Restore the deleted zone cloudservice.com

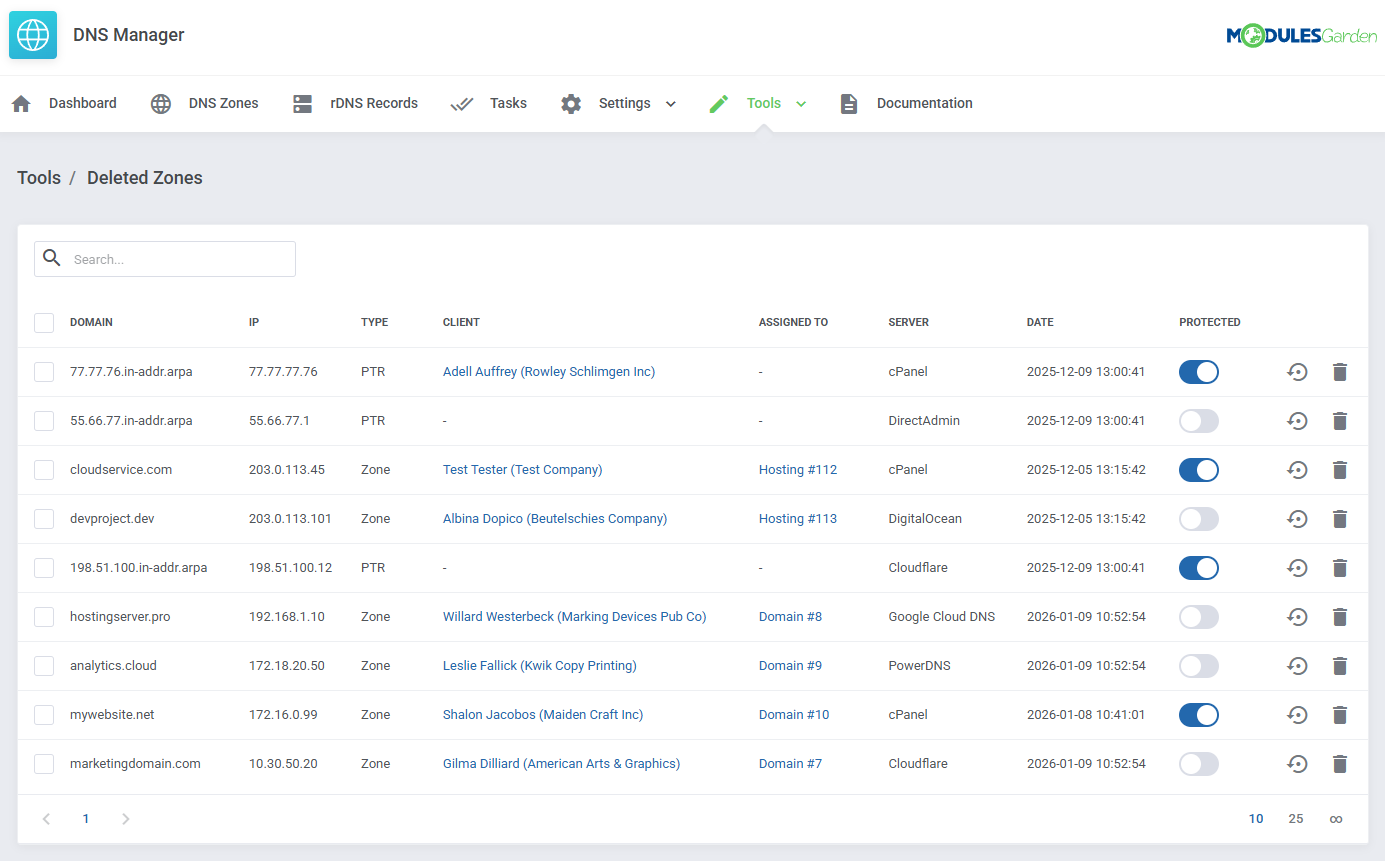tap(1297, 470)
